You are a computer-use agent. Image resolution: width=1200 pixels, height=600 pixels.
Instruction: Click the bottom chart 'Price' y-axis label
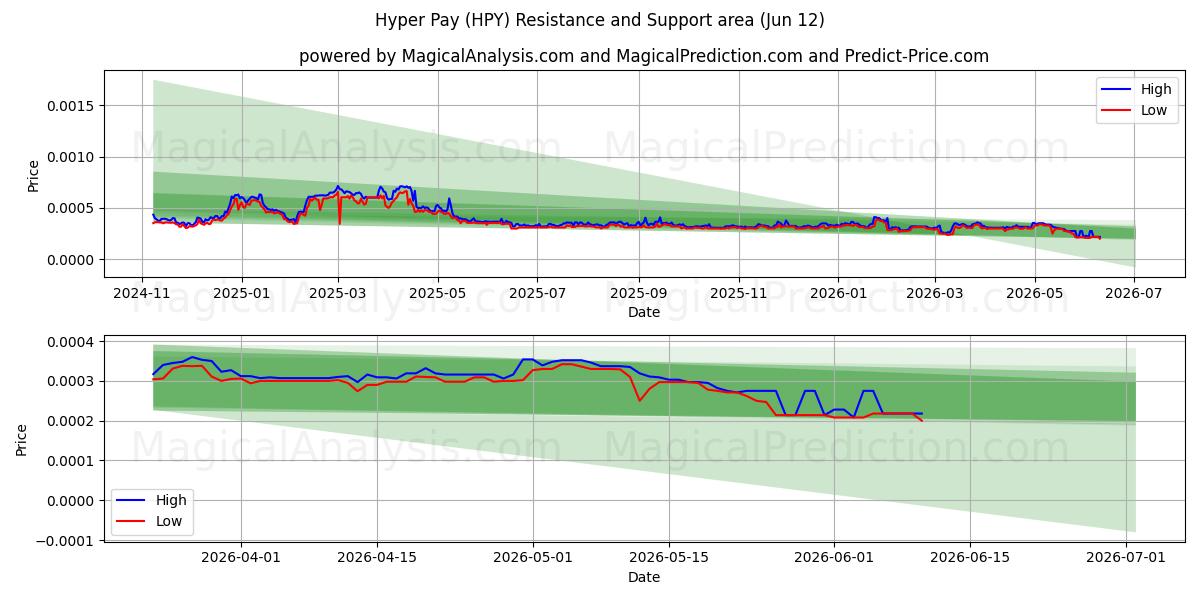tap(22, 439)
